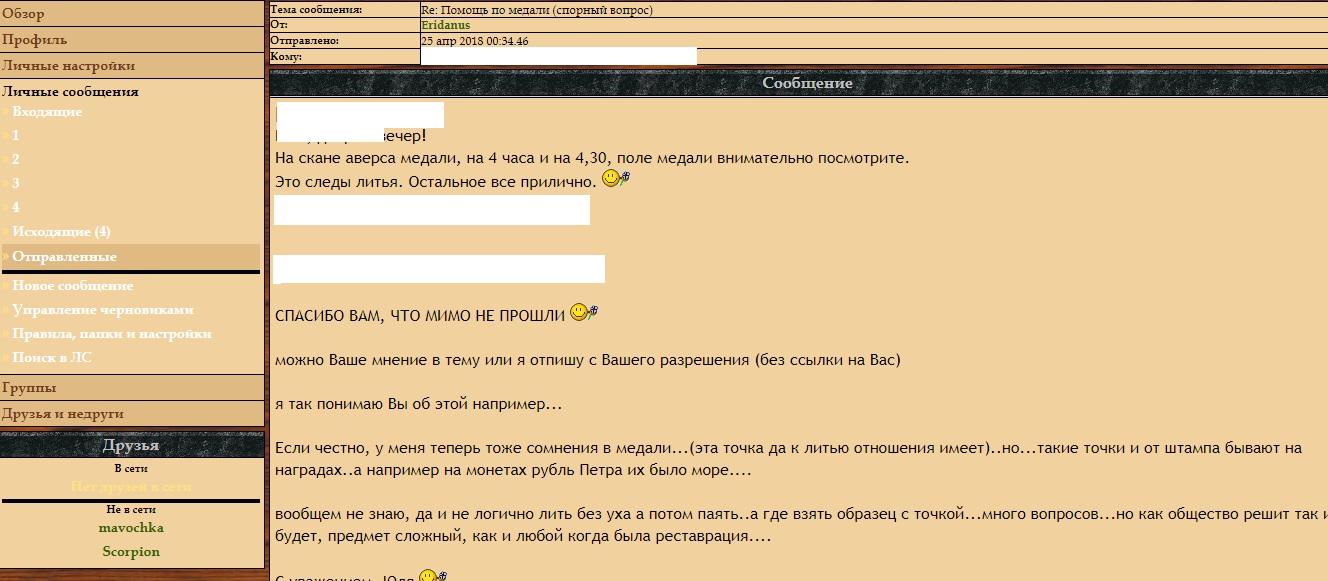This screenshot has height=581, width=1328.
Task: Open Исходящие (4) outbox folder
Action: click(61, 232)
